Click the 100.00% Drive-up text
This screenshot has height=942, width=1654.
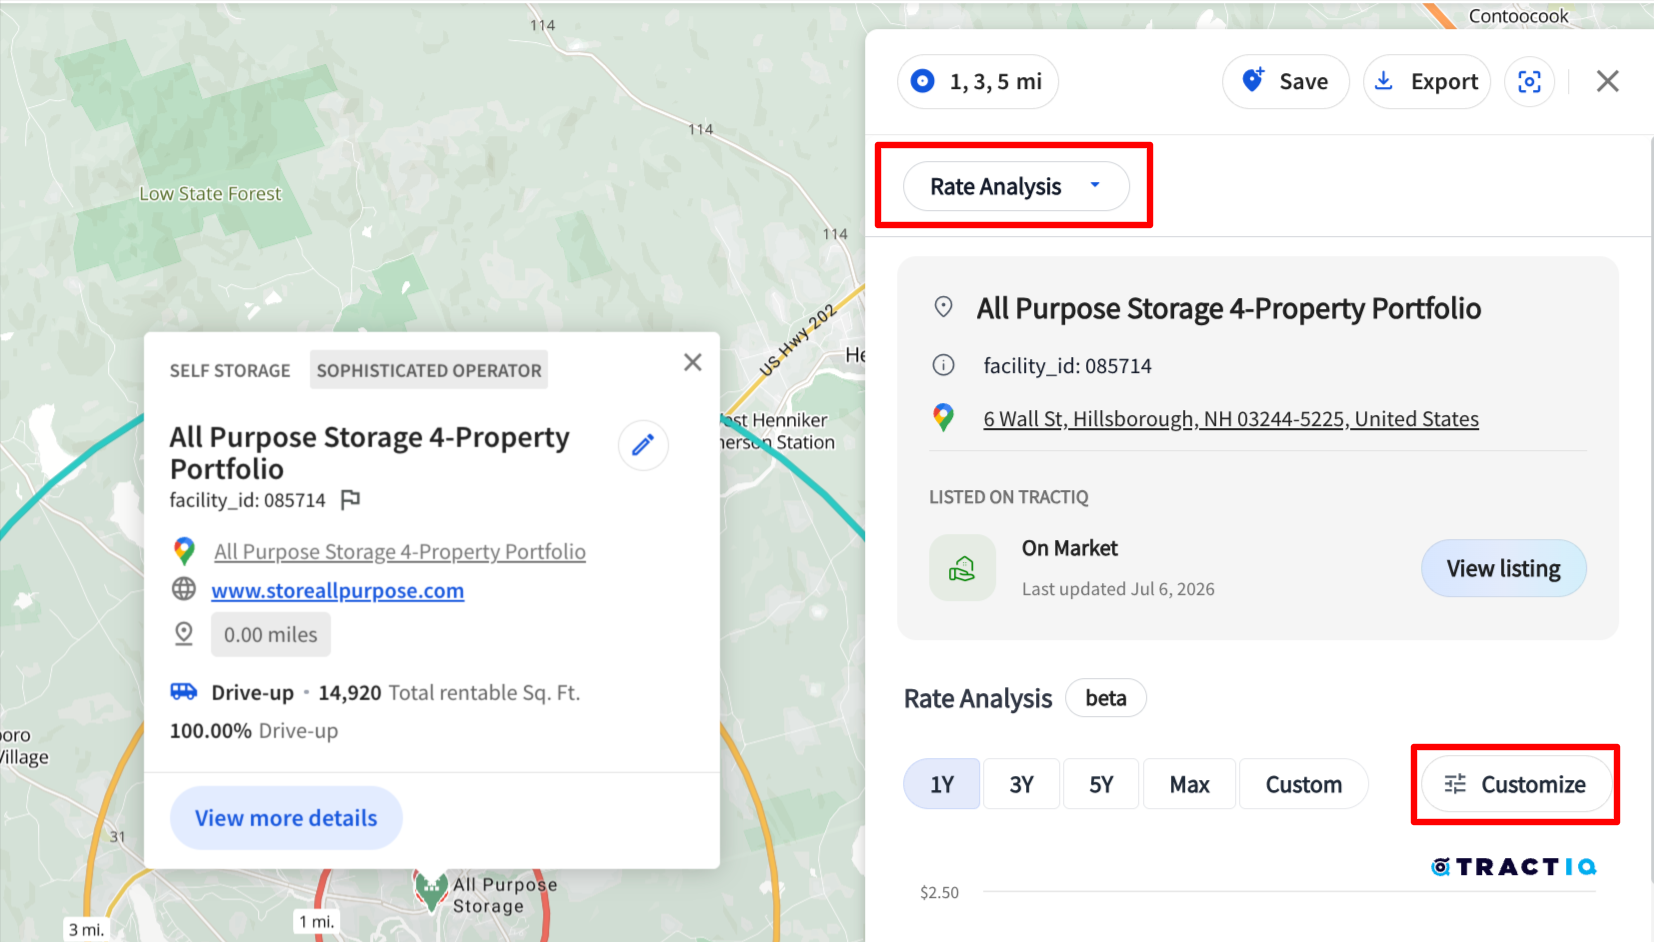click(x=254, y=731)
